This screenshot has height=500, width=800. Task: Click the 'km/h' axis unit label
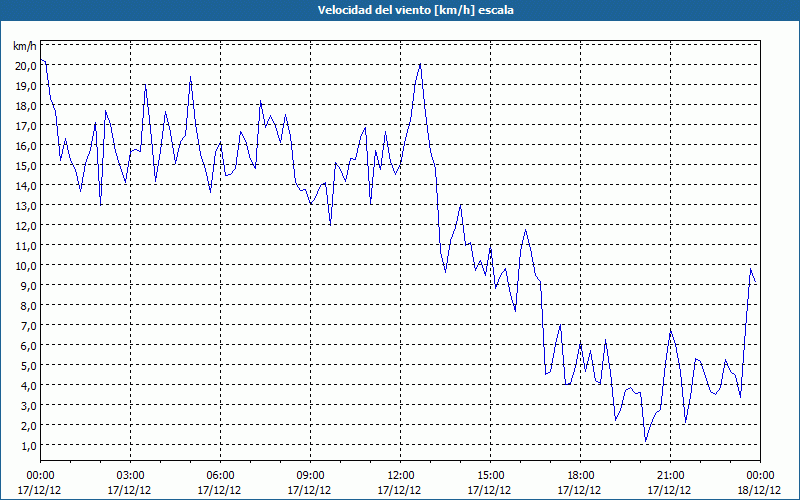(25, 46)
